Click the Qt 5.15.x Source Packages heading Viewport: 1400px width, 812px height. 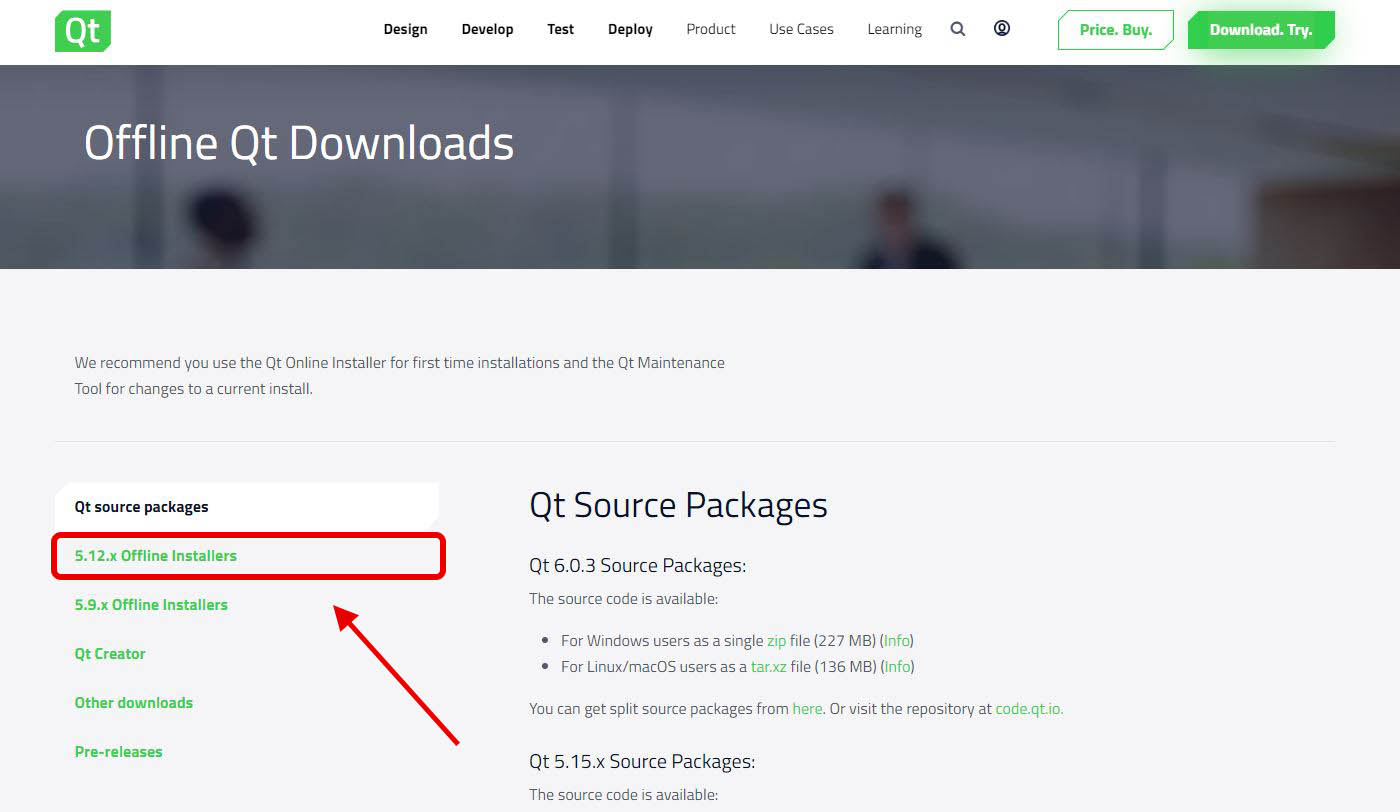tap(642, 762)
